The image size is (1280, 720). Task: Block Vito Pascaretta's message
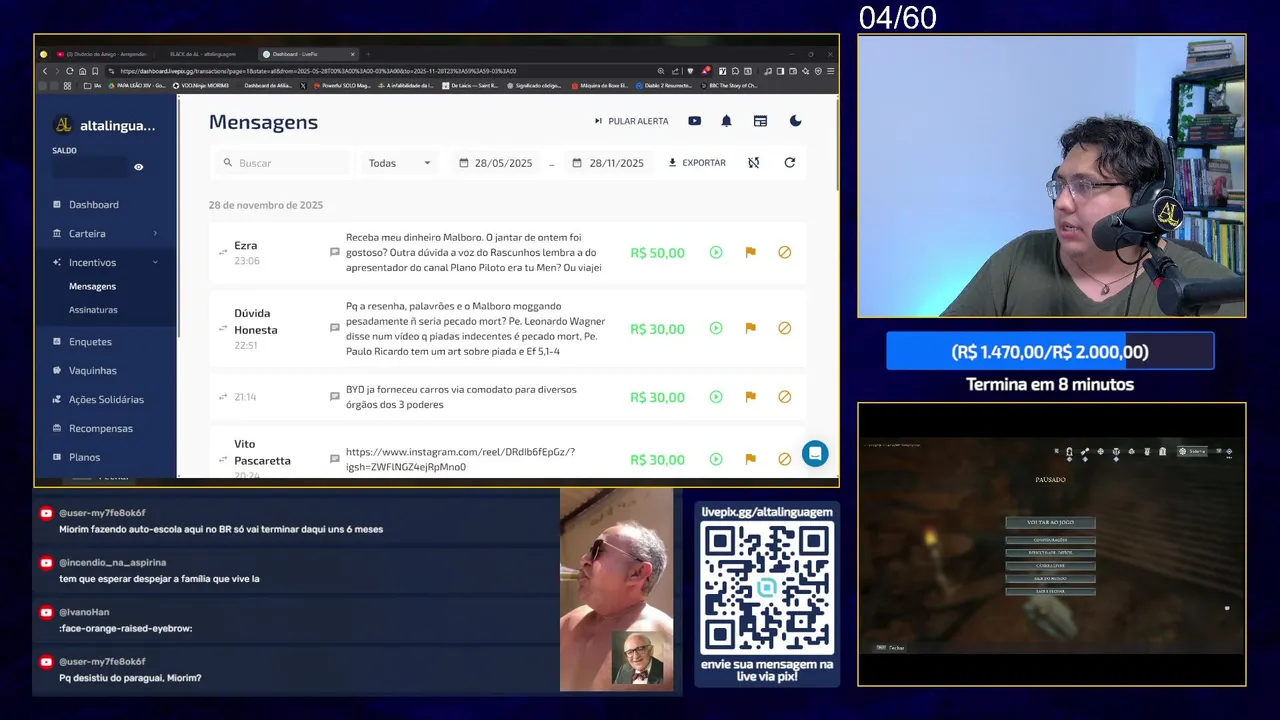[x=784, y=460]
